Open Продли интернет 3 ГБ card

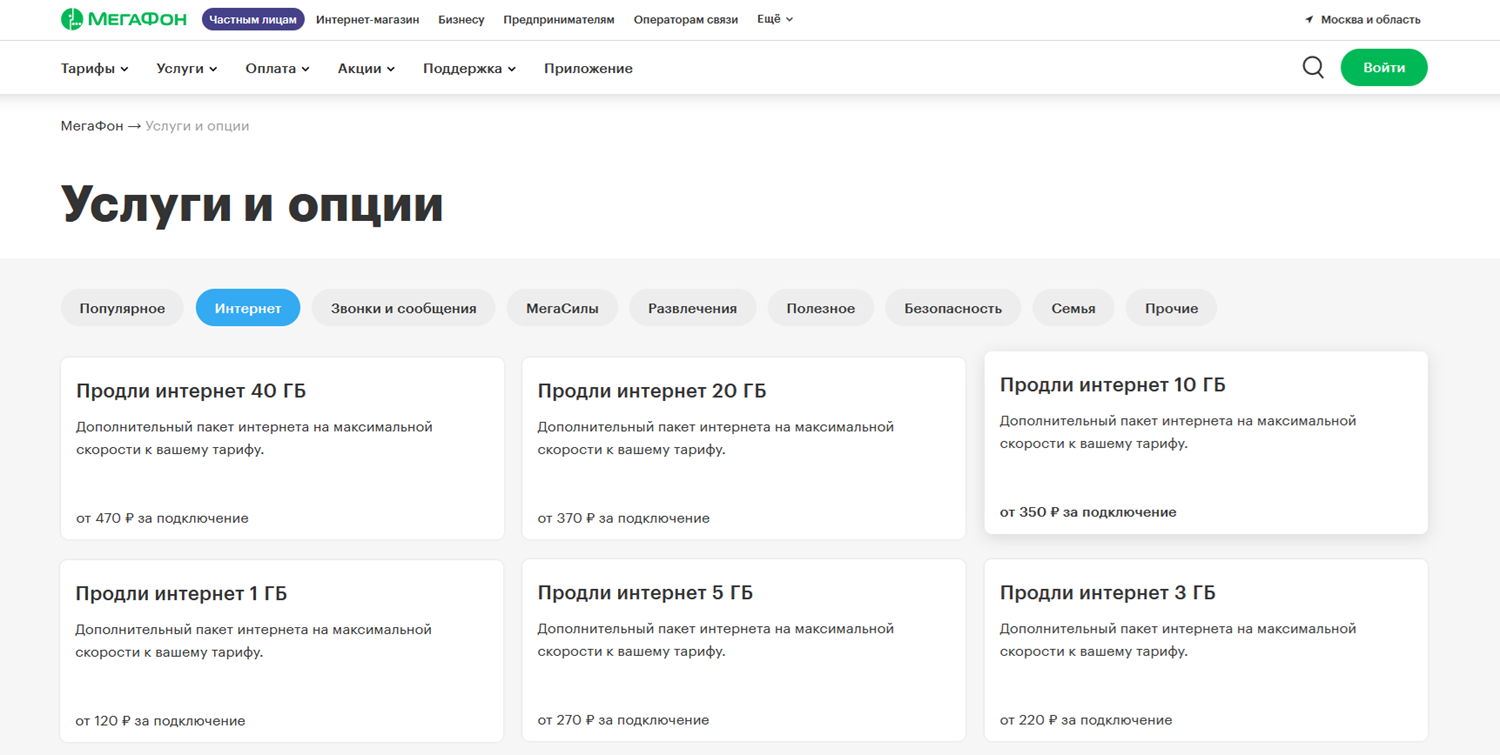coord(1206,650)
